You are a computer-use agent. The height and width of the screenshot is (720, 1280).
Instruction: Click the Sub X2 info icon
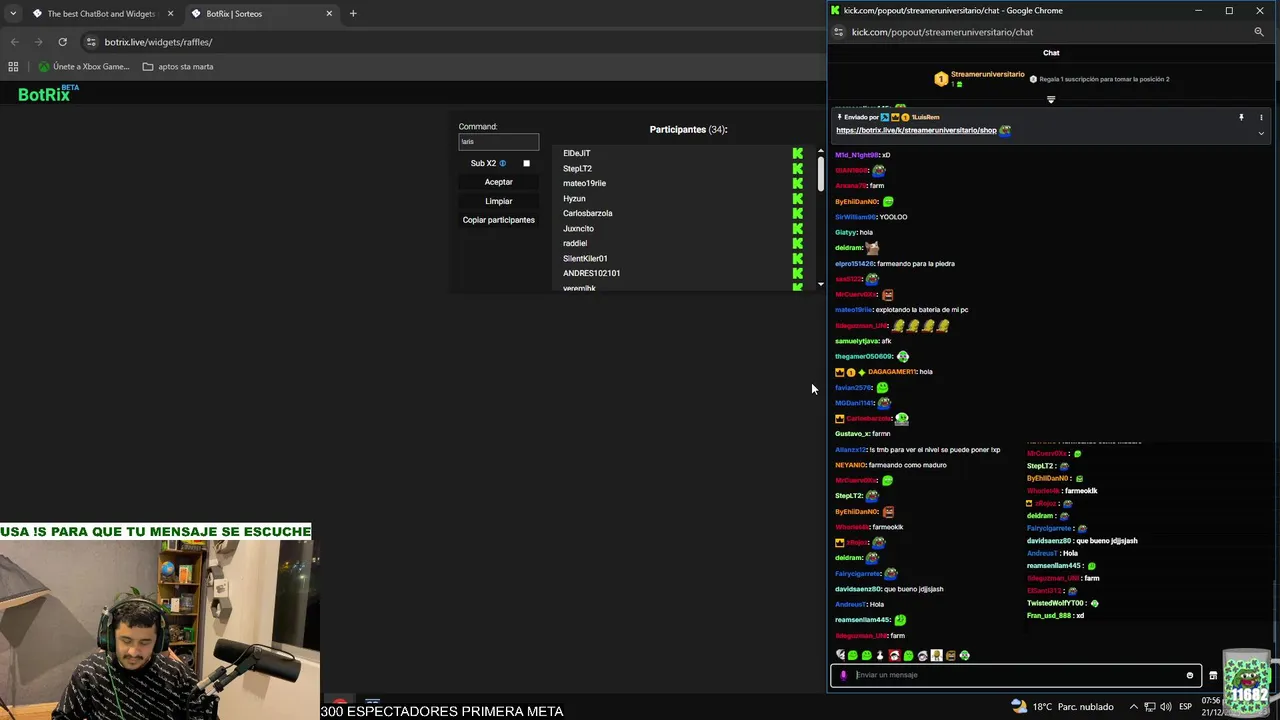(503, 163)
